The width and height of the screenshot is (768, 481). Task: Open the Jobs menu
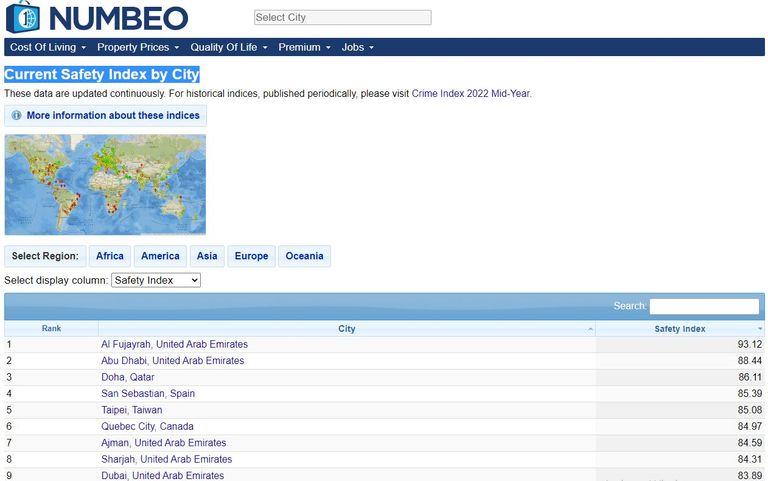pos(357,47)
